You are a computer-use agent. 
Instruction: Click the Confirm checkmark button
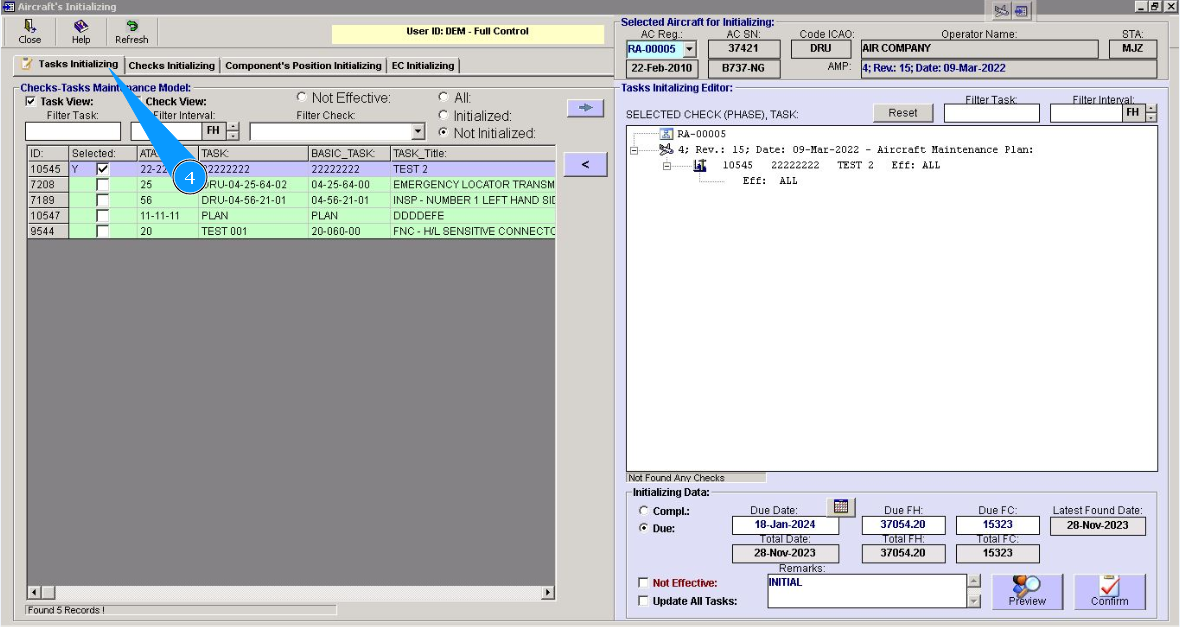tap(1109, 591)
